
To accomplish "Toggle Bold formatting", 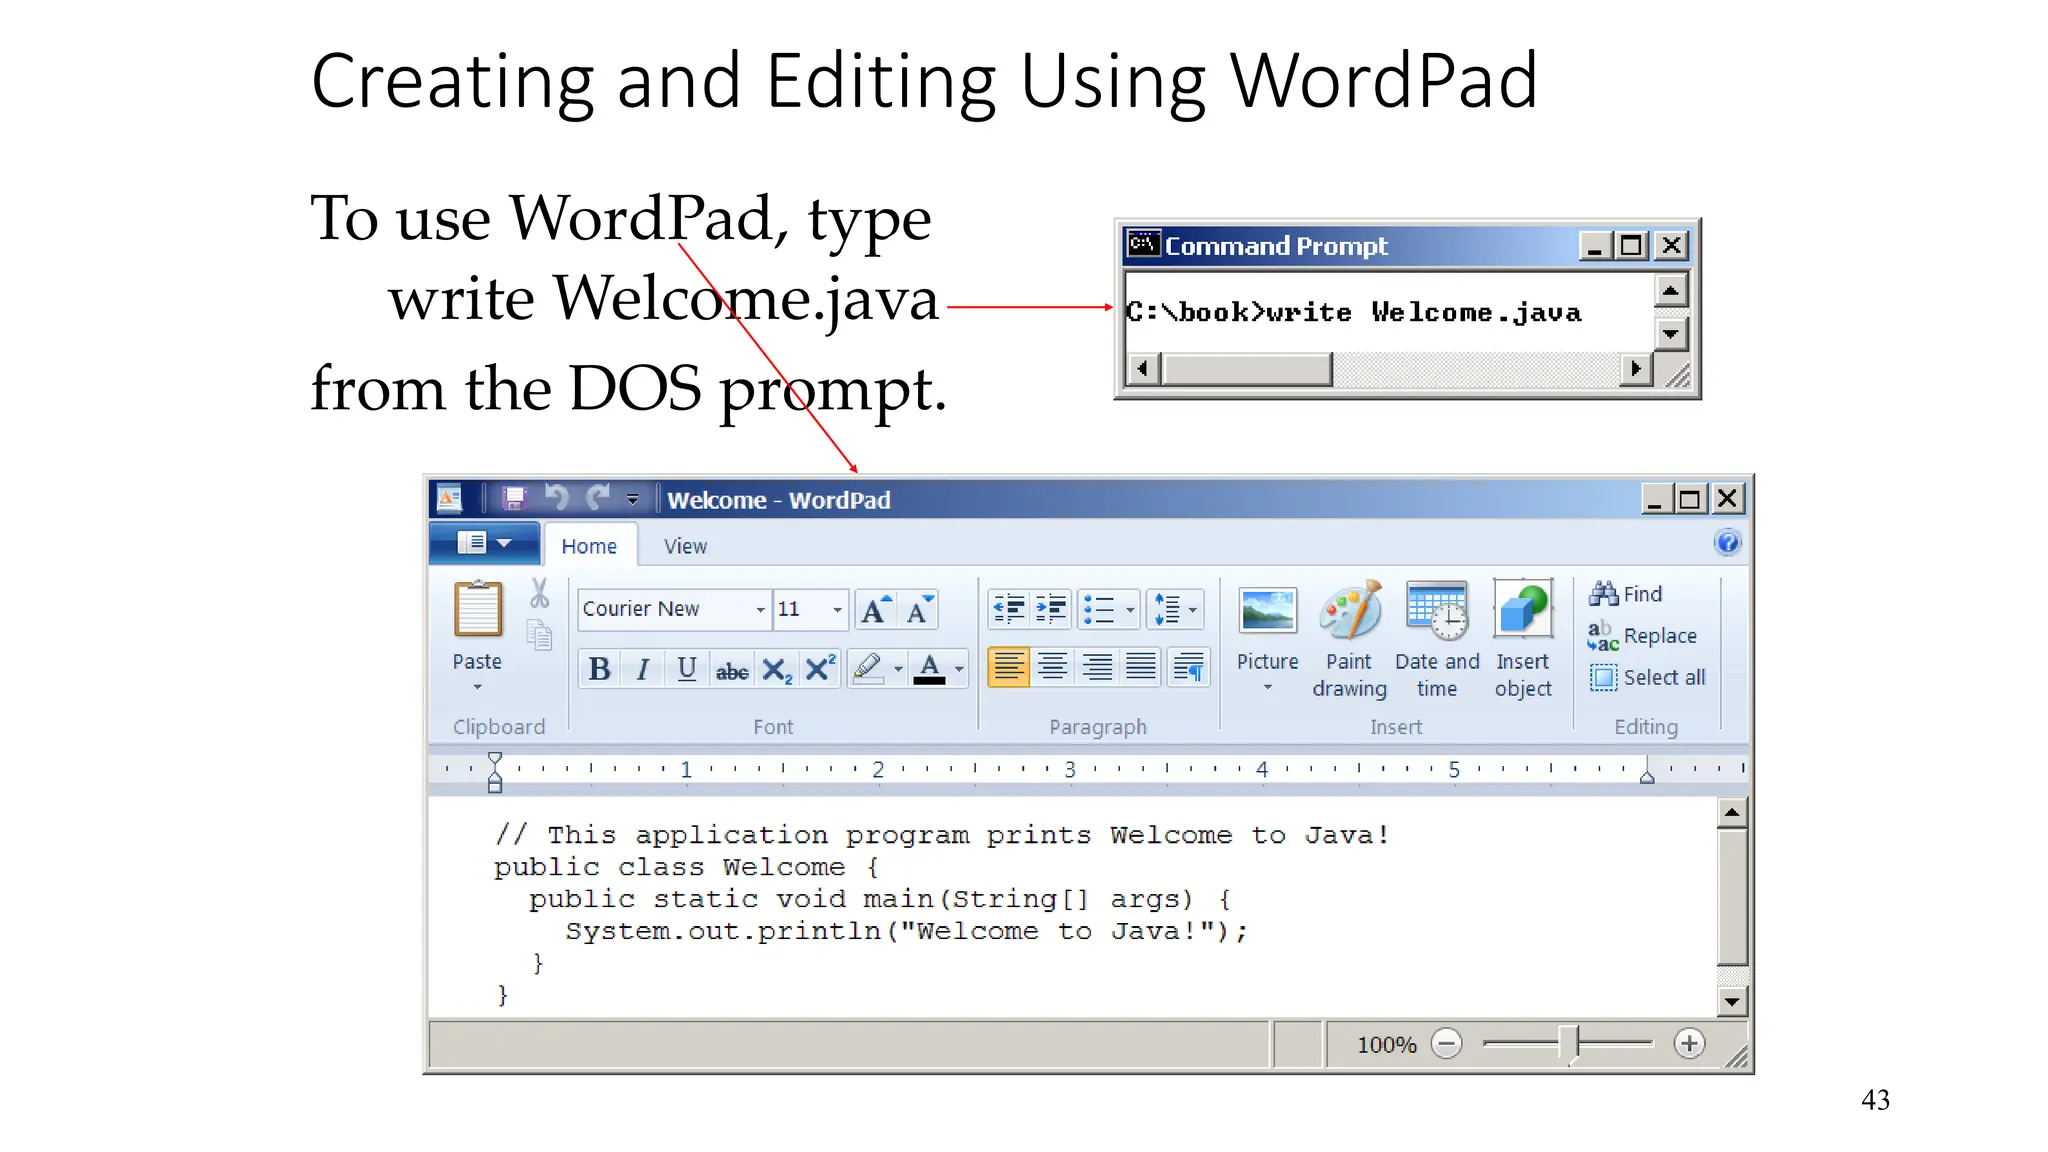I will [599, 669].
